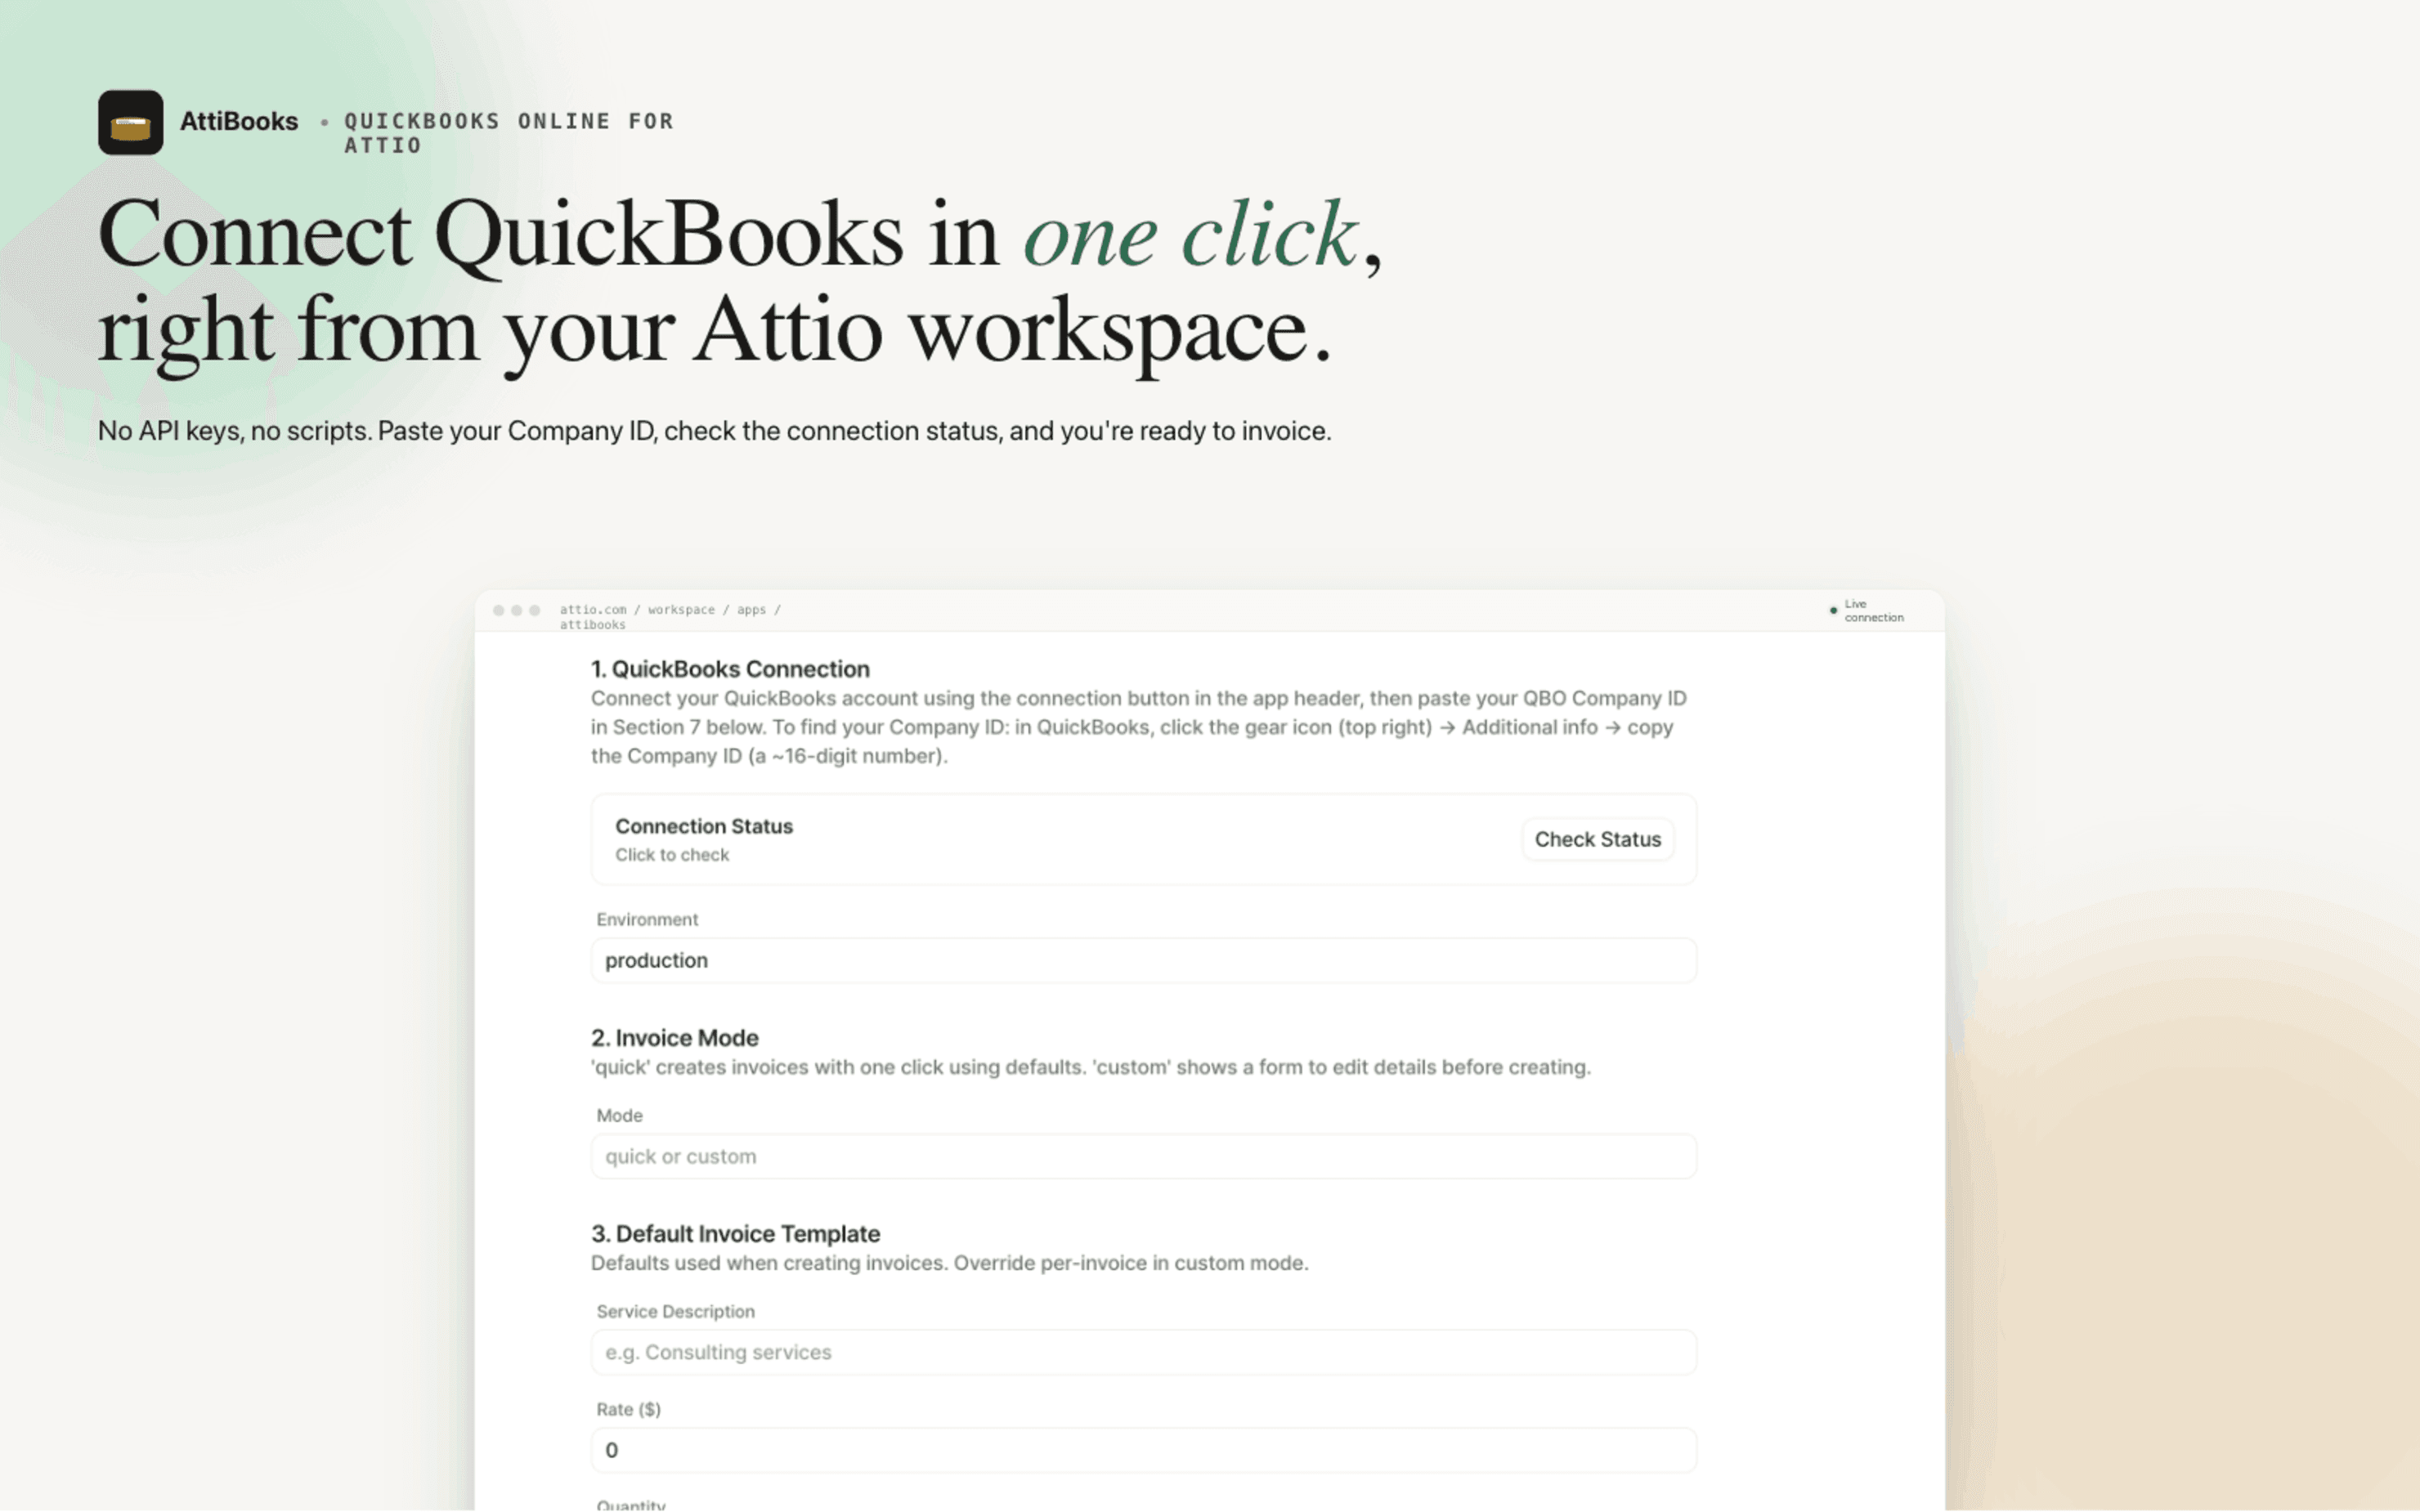Image resolution: width=2420 pixels, height=1512 pixels.
Task: Click into the Service Description input
Action: (x=1142, y=1352)
